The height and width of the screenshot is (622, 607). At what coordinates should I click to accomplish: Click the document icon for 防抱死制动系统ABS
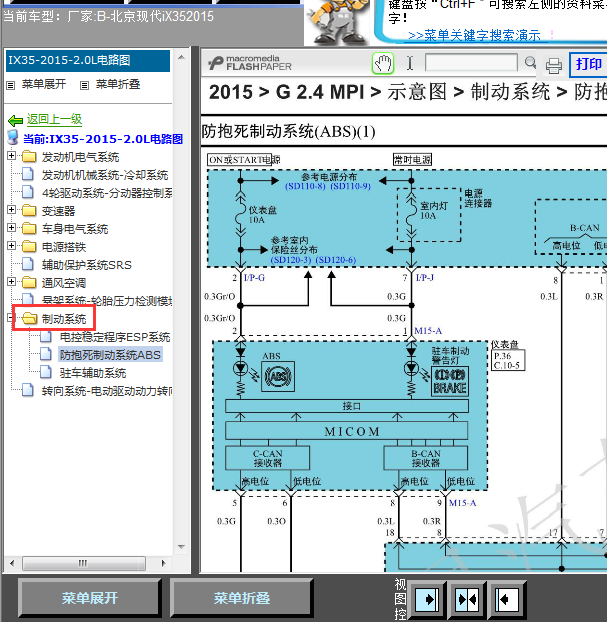(x=46, y=354)
